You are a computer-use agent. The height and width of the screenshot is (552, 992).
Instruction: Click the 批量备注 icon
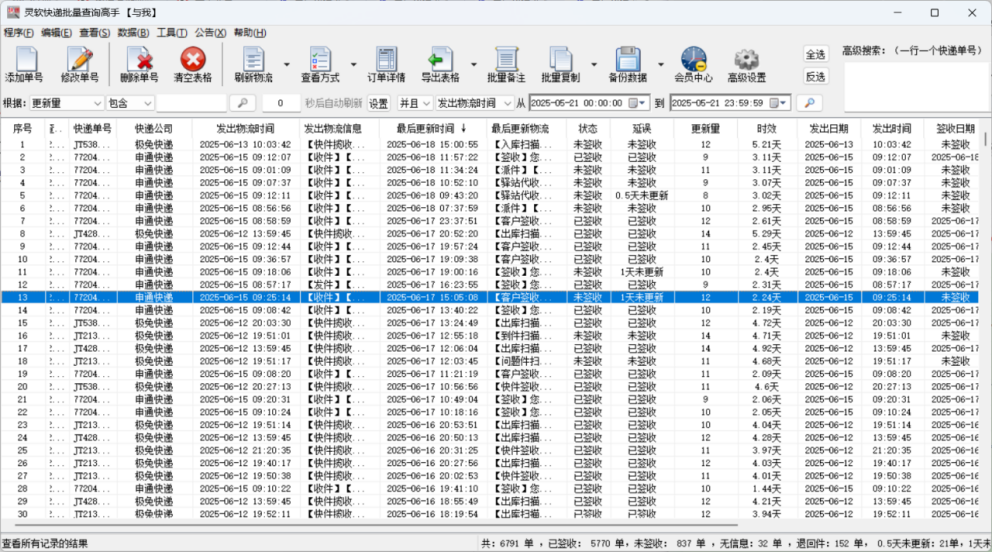(506, 59)
